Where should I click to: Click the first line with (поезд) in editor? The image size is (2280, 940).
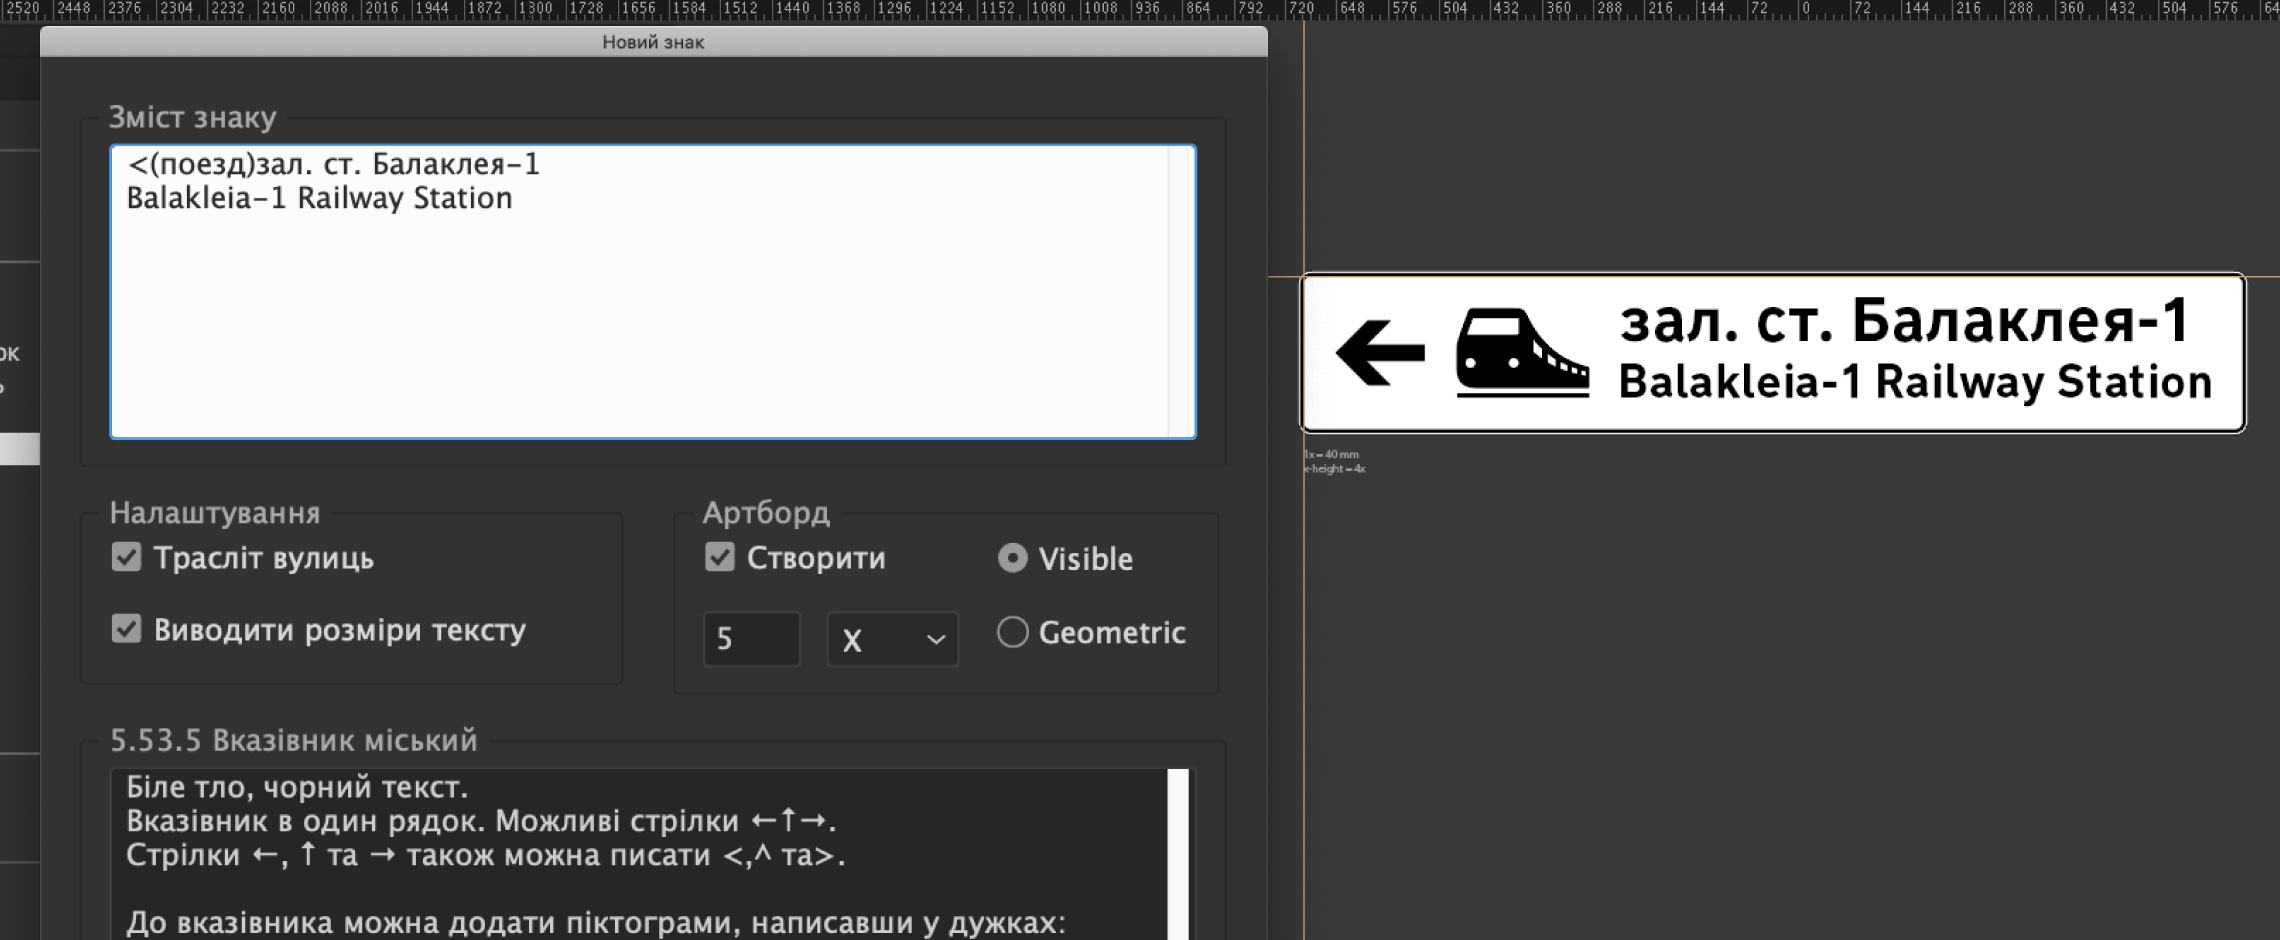334,164
